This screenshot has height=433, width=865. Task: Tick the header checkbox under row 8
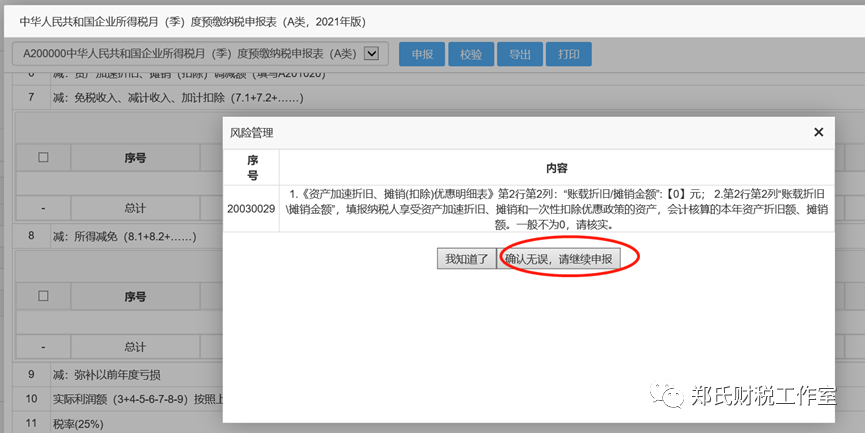(43, 296)
